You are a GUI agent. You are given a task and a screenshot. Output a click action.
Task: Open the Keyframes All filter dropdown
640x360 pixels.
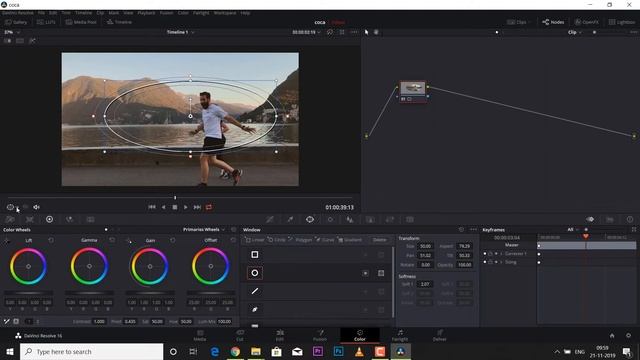click(x=573, y=230)
